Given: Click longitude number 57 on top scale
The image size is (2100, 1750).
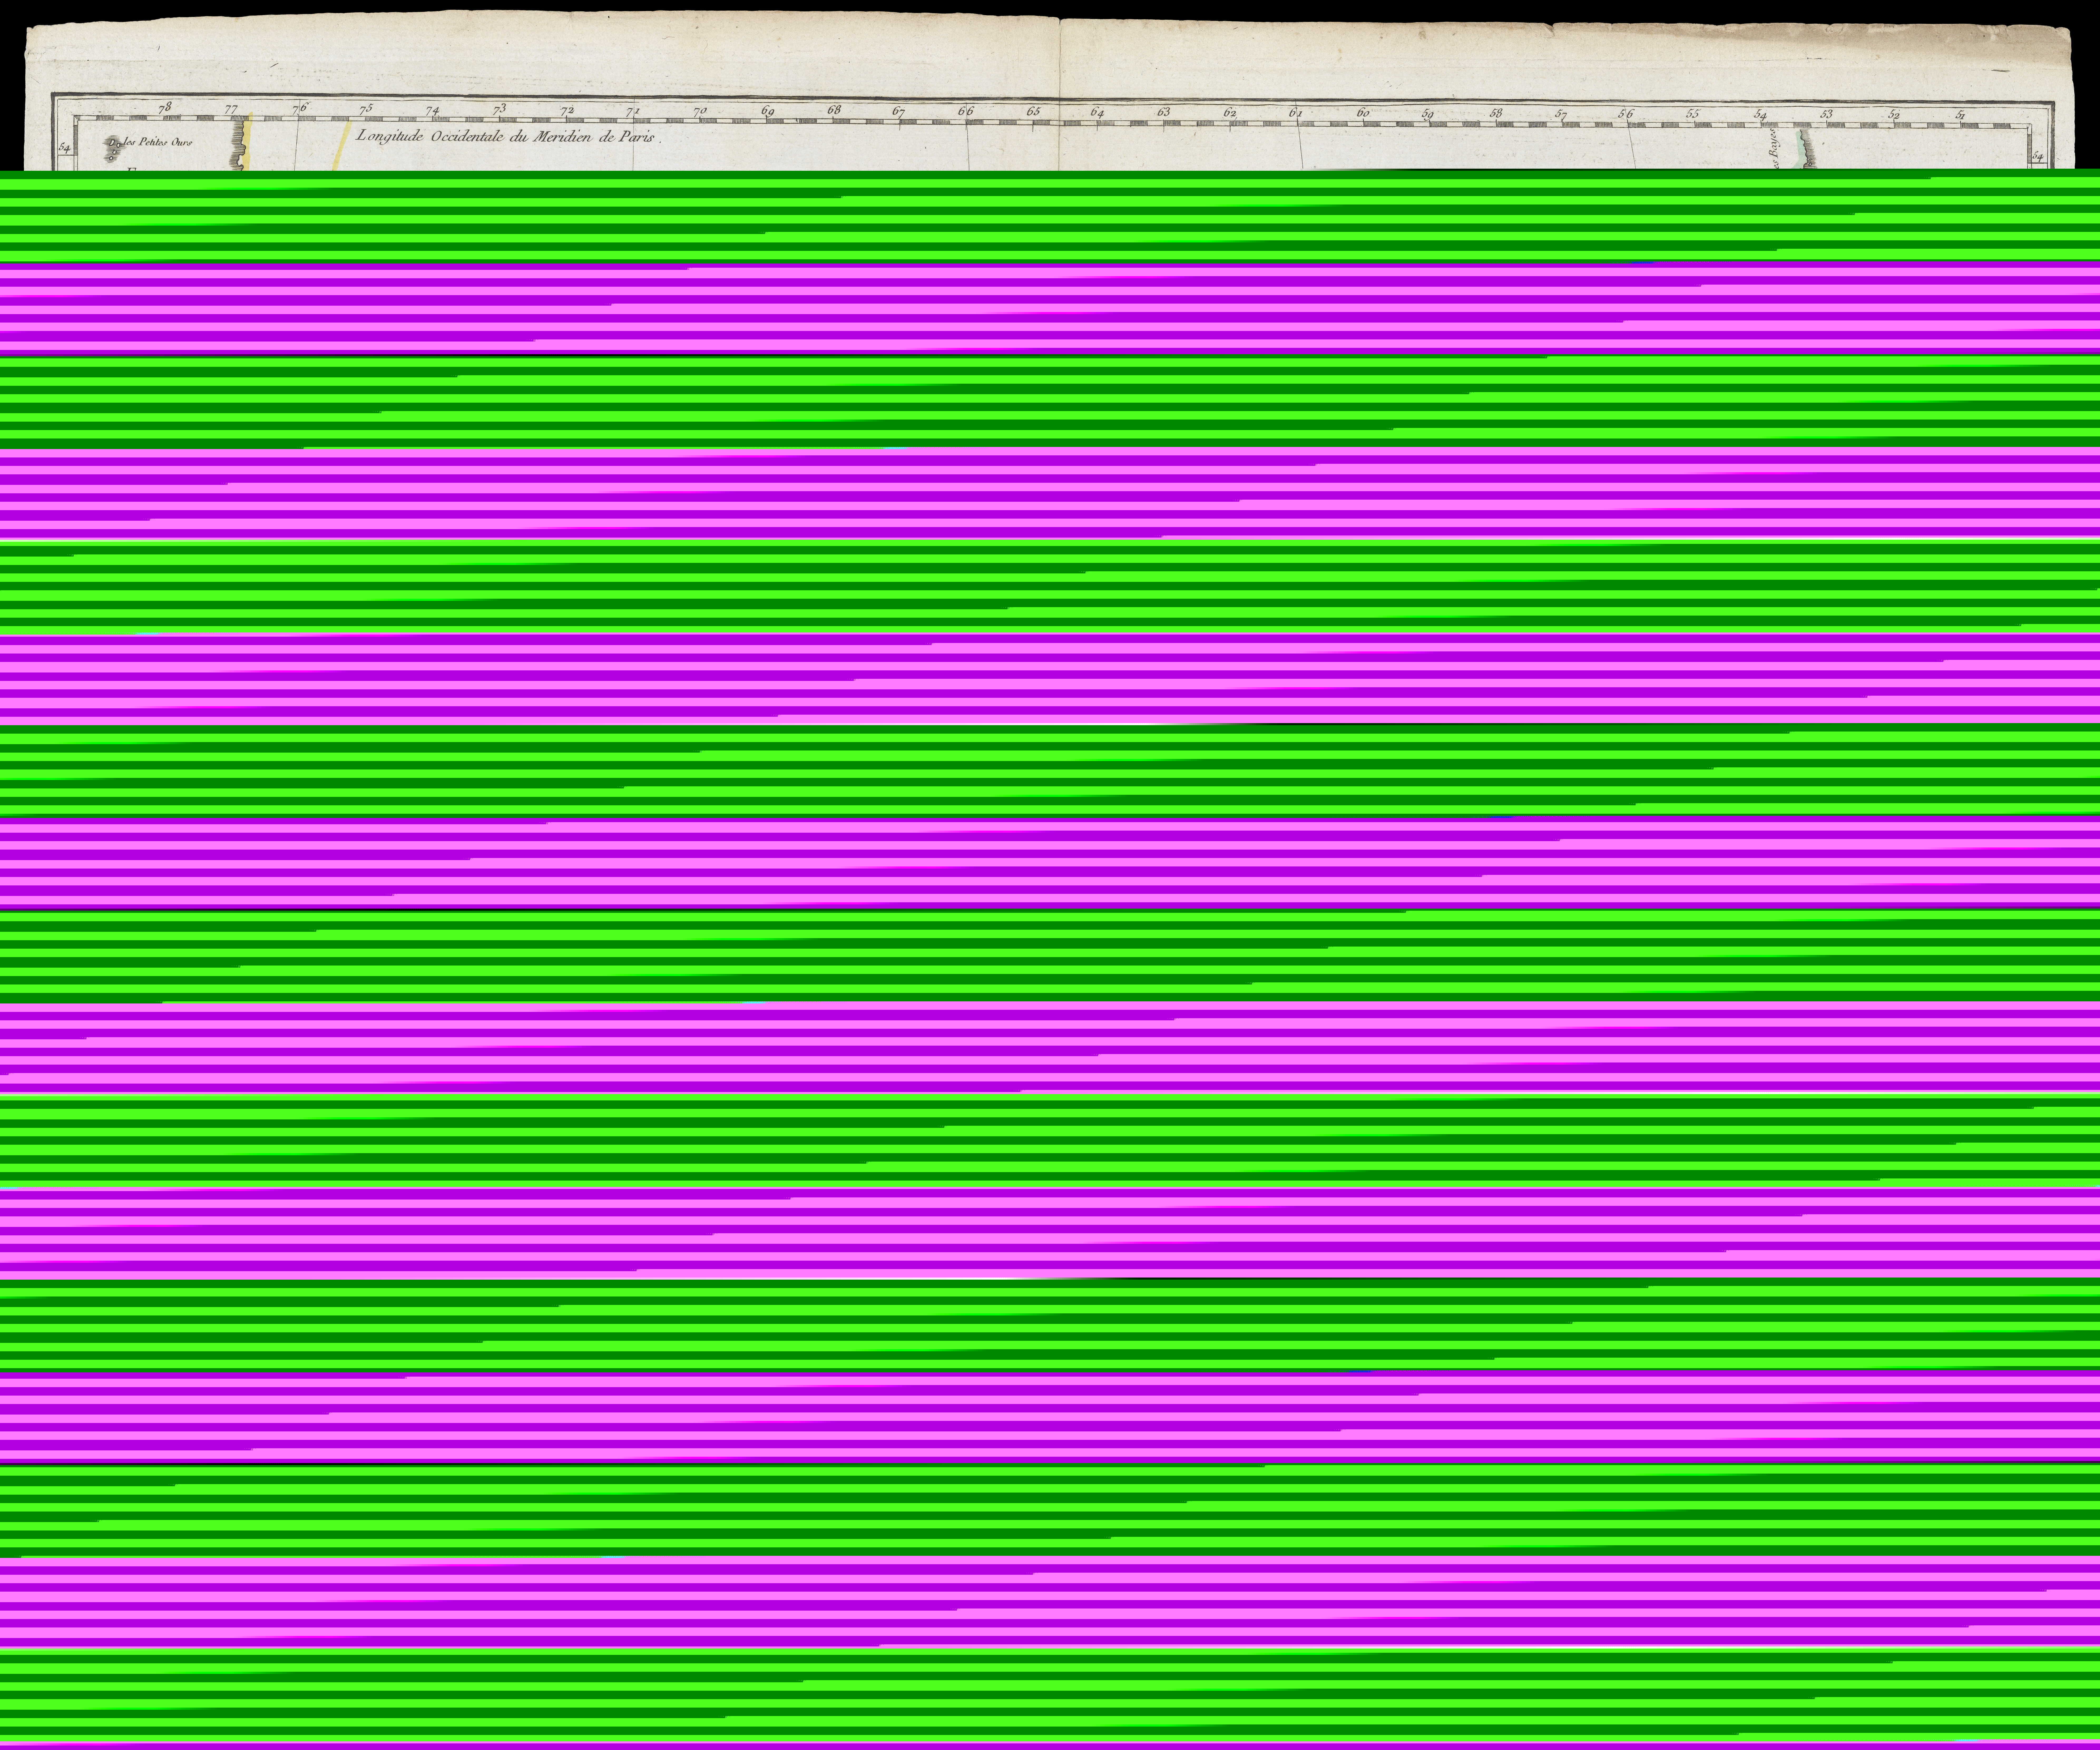Looking at the screenshot, I should pos(1561,115).
